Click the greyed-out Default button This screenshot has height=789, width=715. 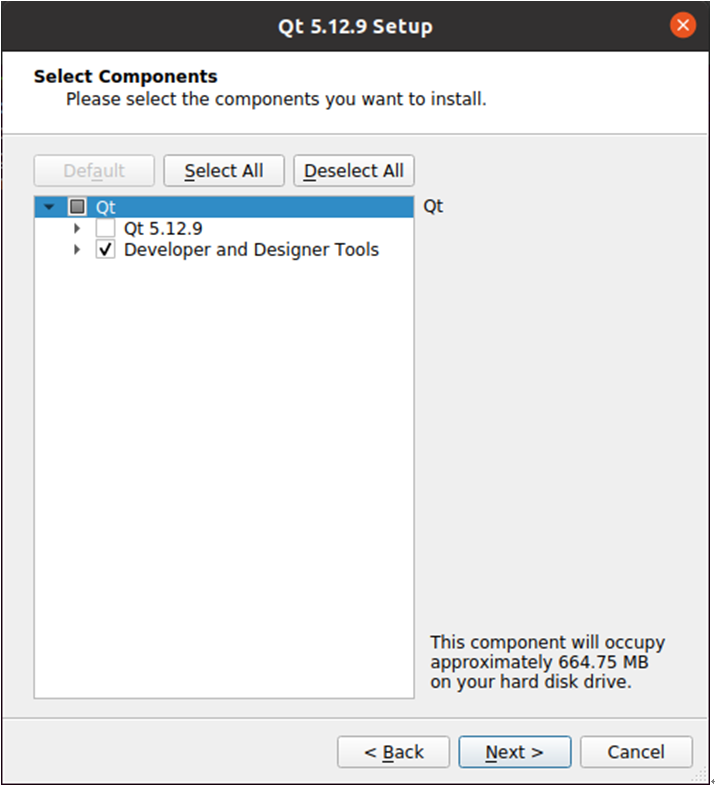(94, 171)
